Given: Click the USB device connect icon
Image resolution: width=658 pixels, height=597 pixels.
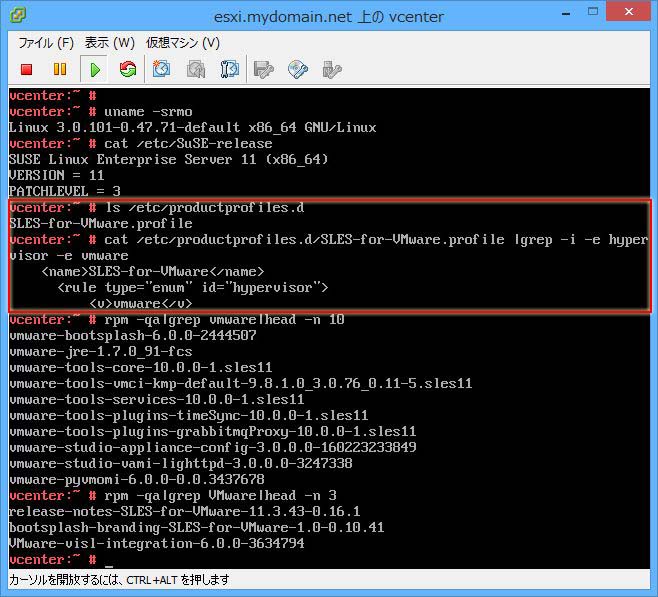Looking at the screenshot, I should pyautogui.click(x=332, y=69).
